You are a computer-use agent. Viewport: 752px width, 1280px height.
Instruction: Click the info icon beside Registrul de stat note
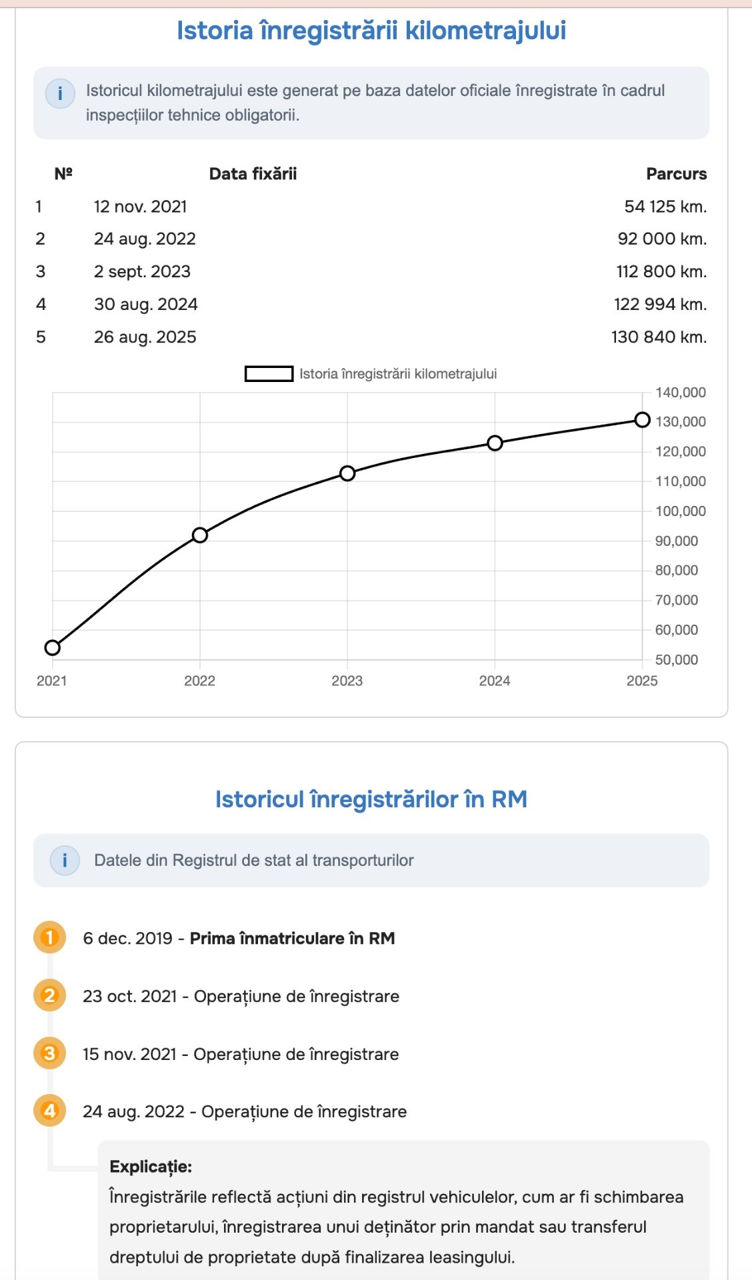tap(64, 860)
